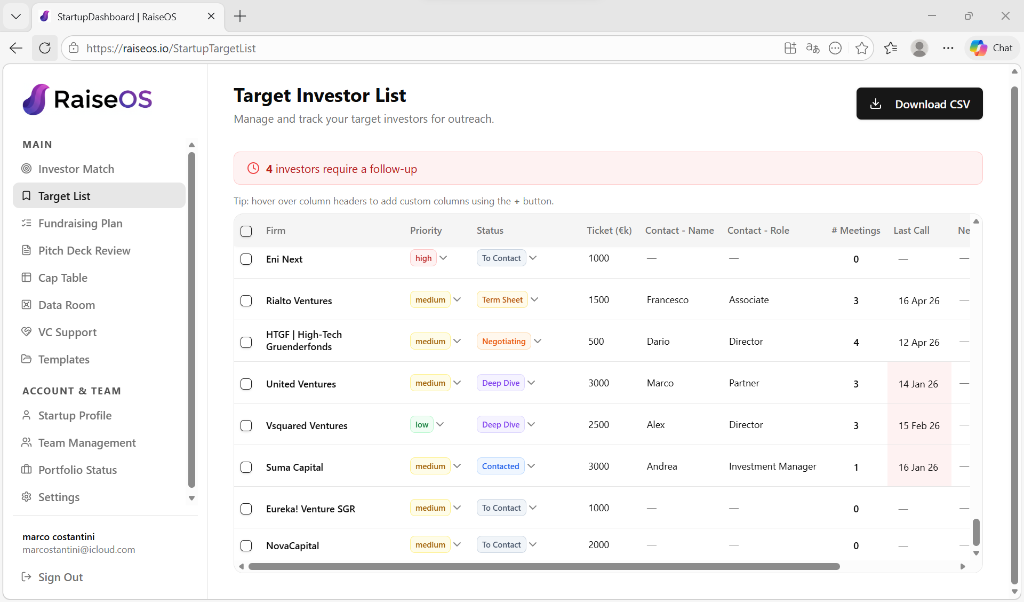Click Suma Capital Investment Manager cell

click(773, 467)
